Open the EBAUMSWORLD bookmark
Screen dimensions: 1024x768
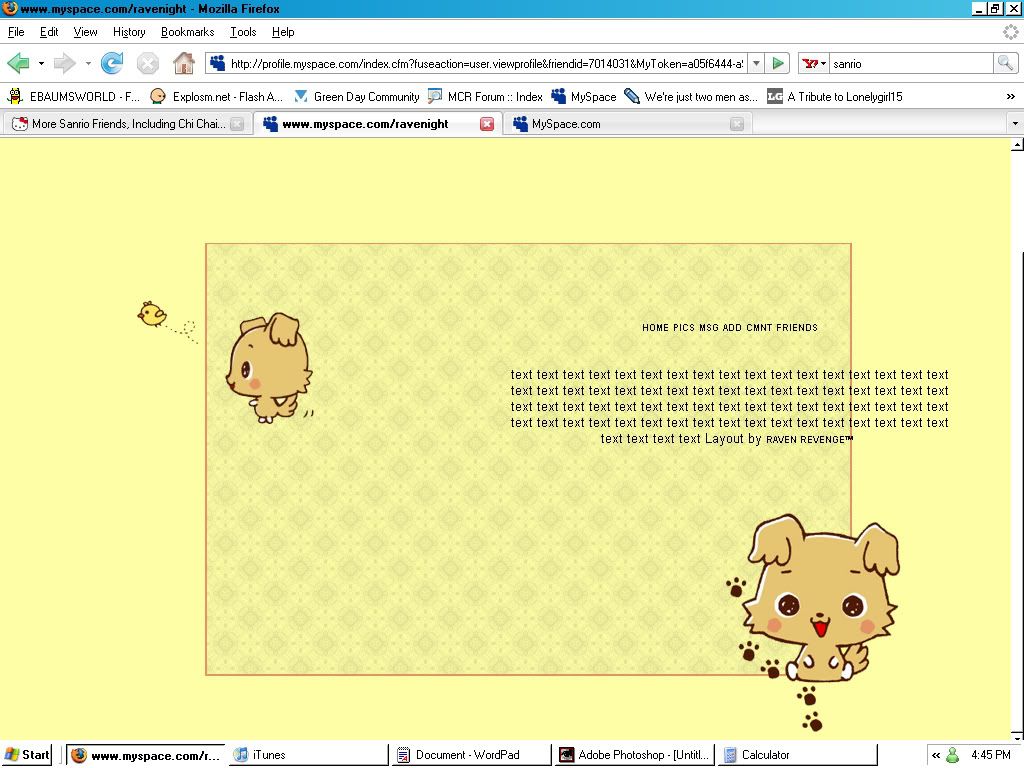(x=74, y=97)
